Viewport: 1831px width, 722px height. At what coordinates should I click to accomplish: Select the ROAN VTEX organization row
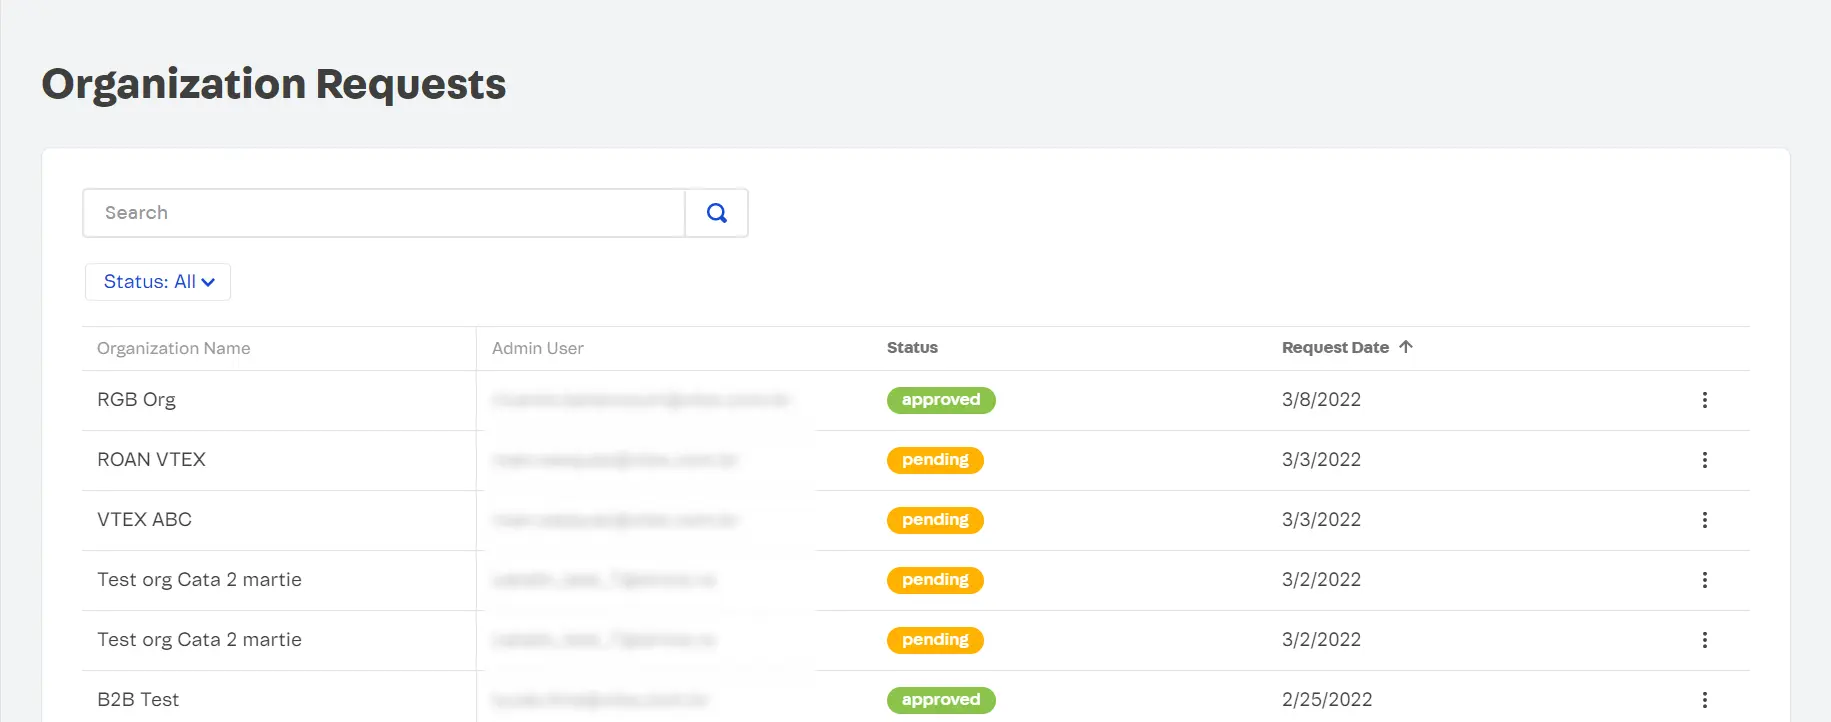pos(151,460)
